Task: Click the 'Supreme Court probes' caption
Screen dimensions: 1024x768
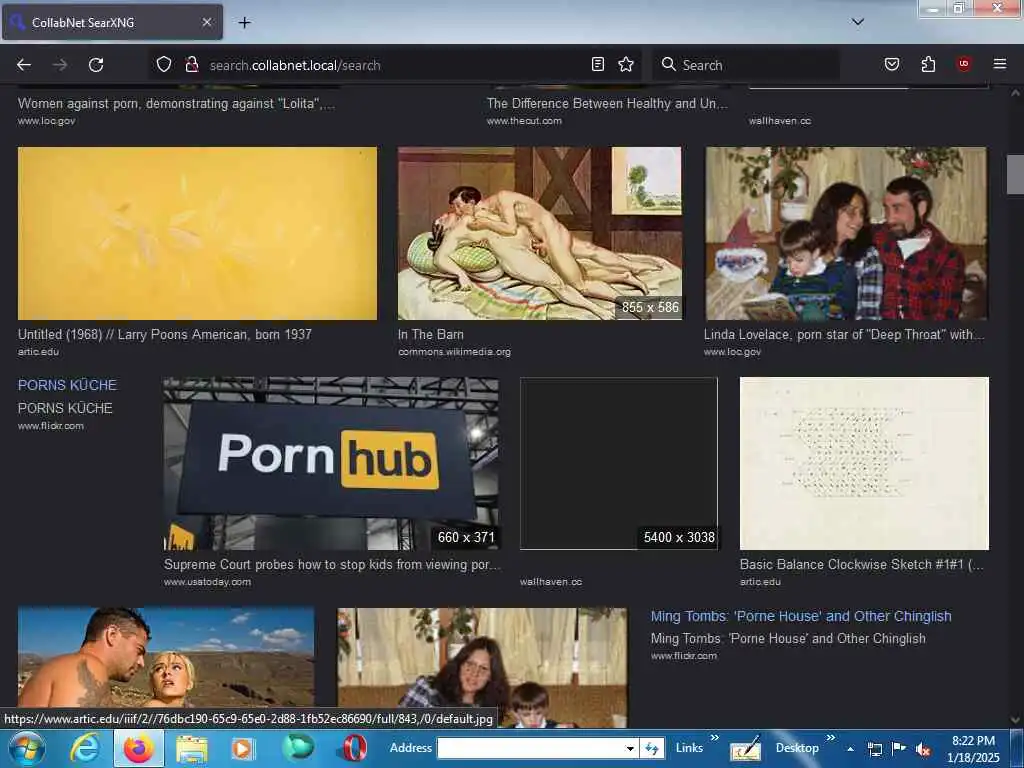Action: click(x=332, y=564)
